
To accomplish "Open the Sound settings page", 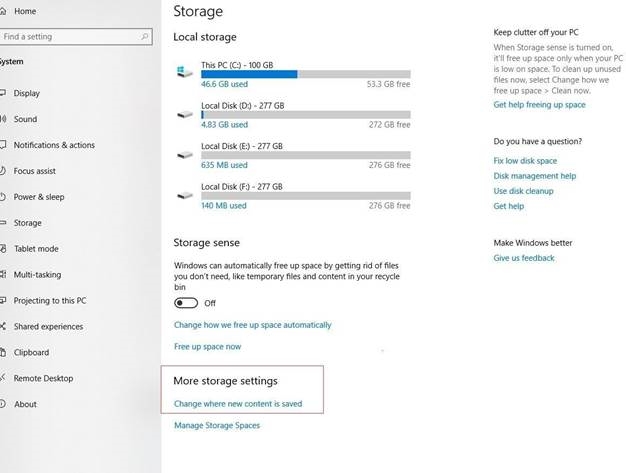I will (x=25, y=119).
